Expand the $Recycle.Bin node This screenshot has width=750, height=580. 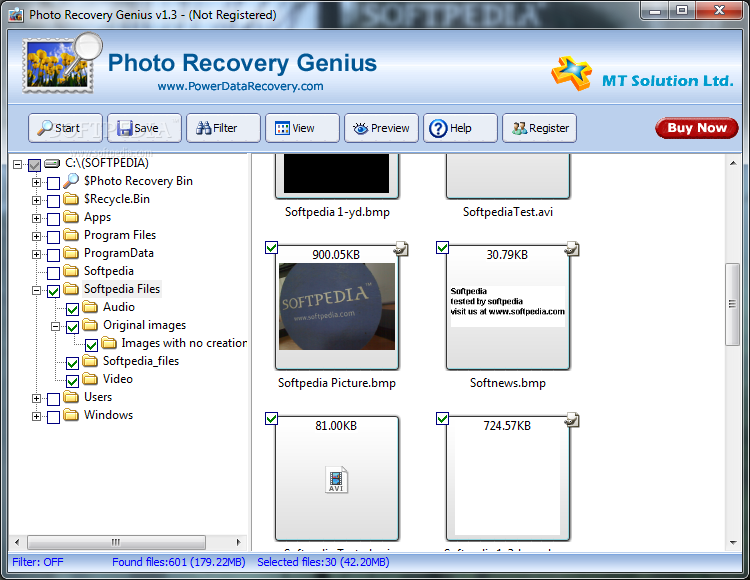36,200
